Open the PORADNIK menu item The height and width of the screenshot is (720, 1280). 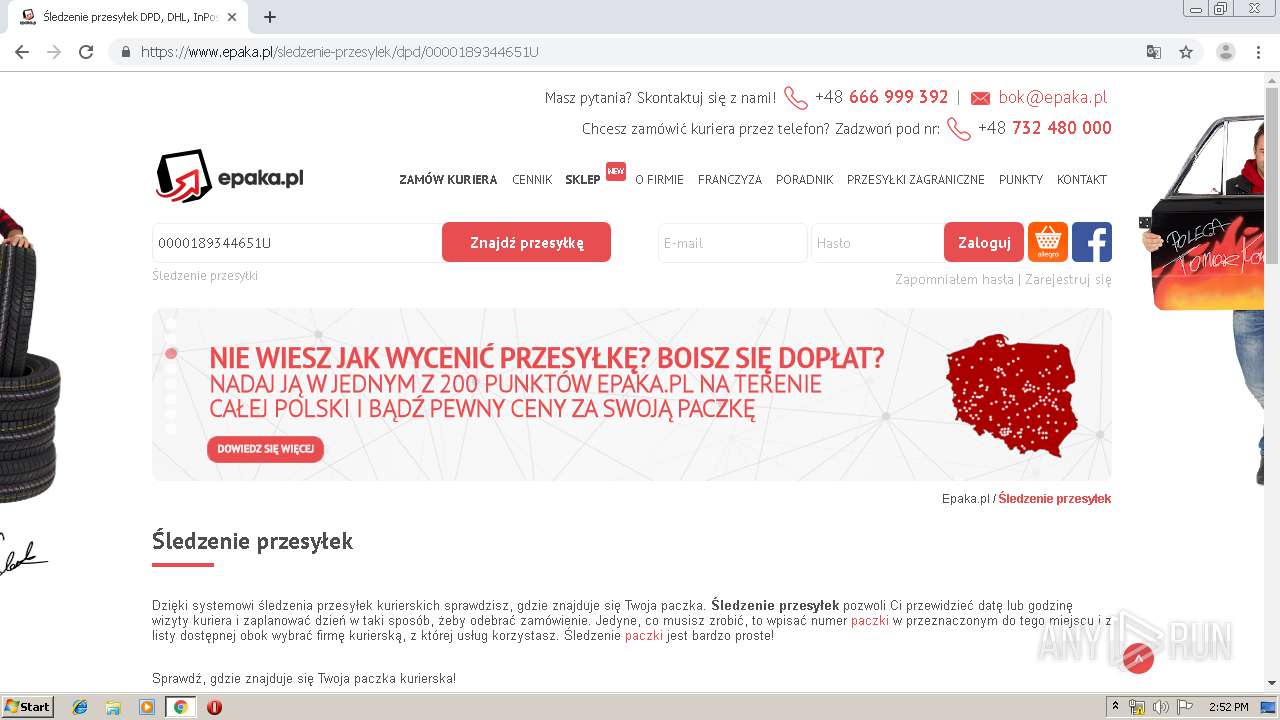point(804,180)
